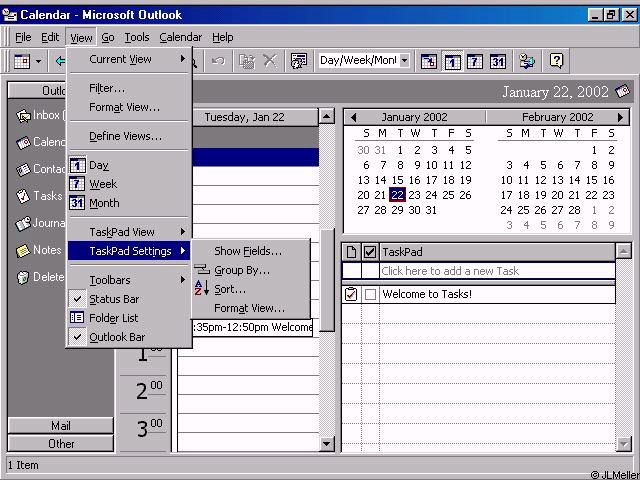Image resolution: width=640 pixels, height=480 pixels.
Task: Click the calendar vertical scrollbar thumb
Action: coord(327,280)
